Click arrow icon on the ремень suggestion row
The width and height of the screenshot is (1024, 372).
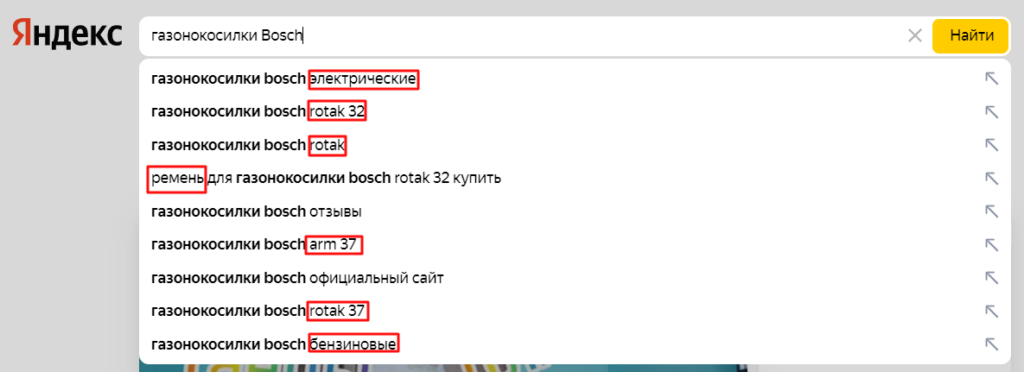(x=991, y=178)
